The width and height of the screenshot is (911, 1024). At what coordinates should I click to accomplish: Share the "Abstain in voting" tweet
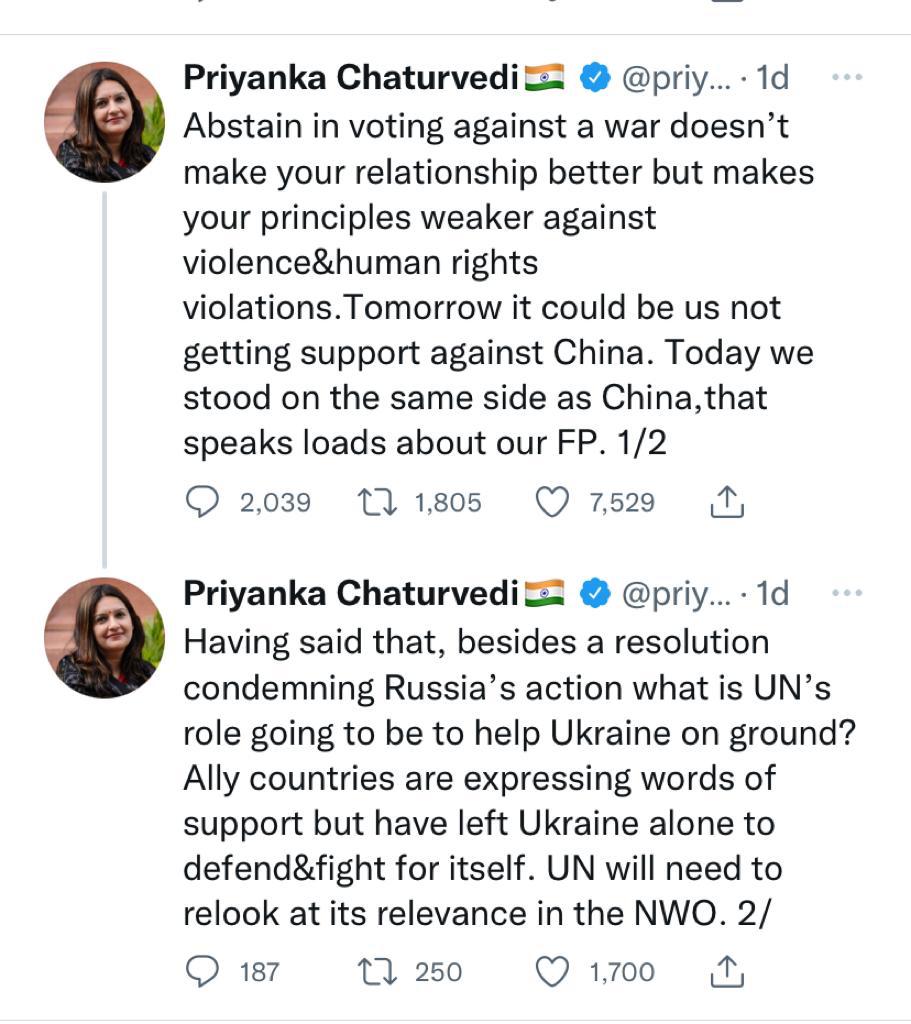point(727,501)
